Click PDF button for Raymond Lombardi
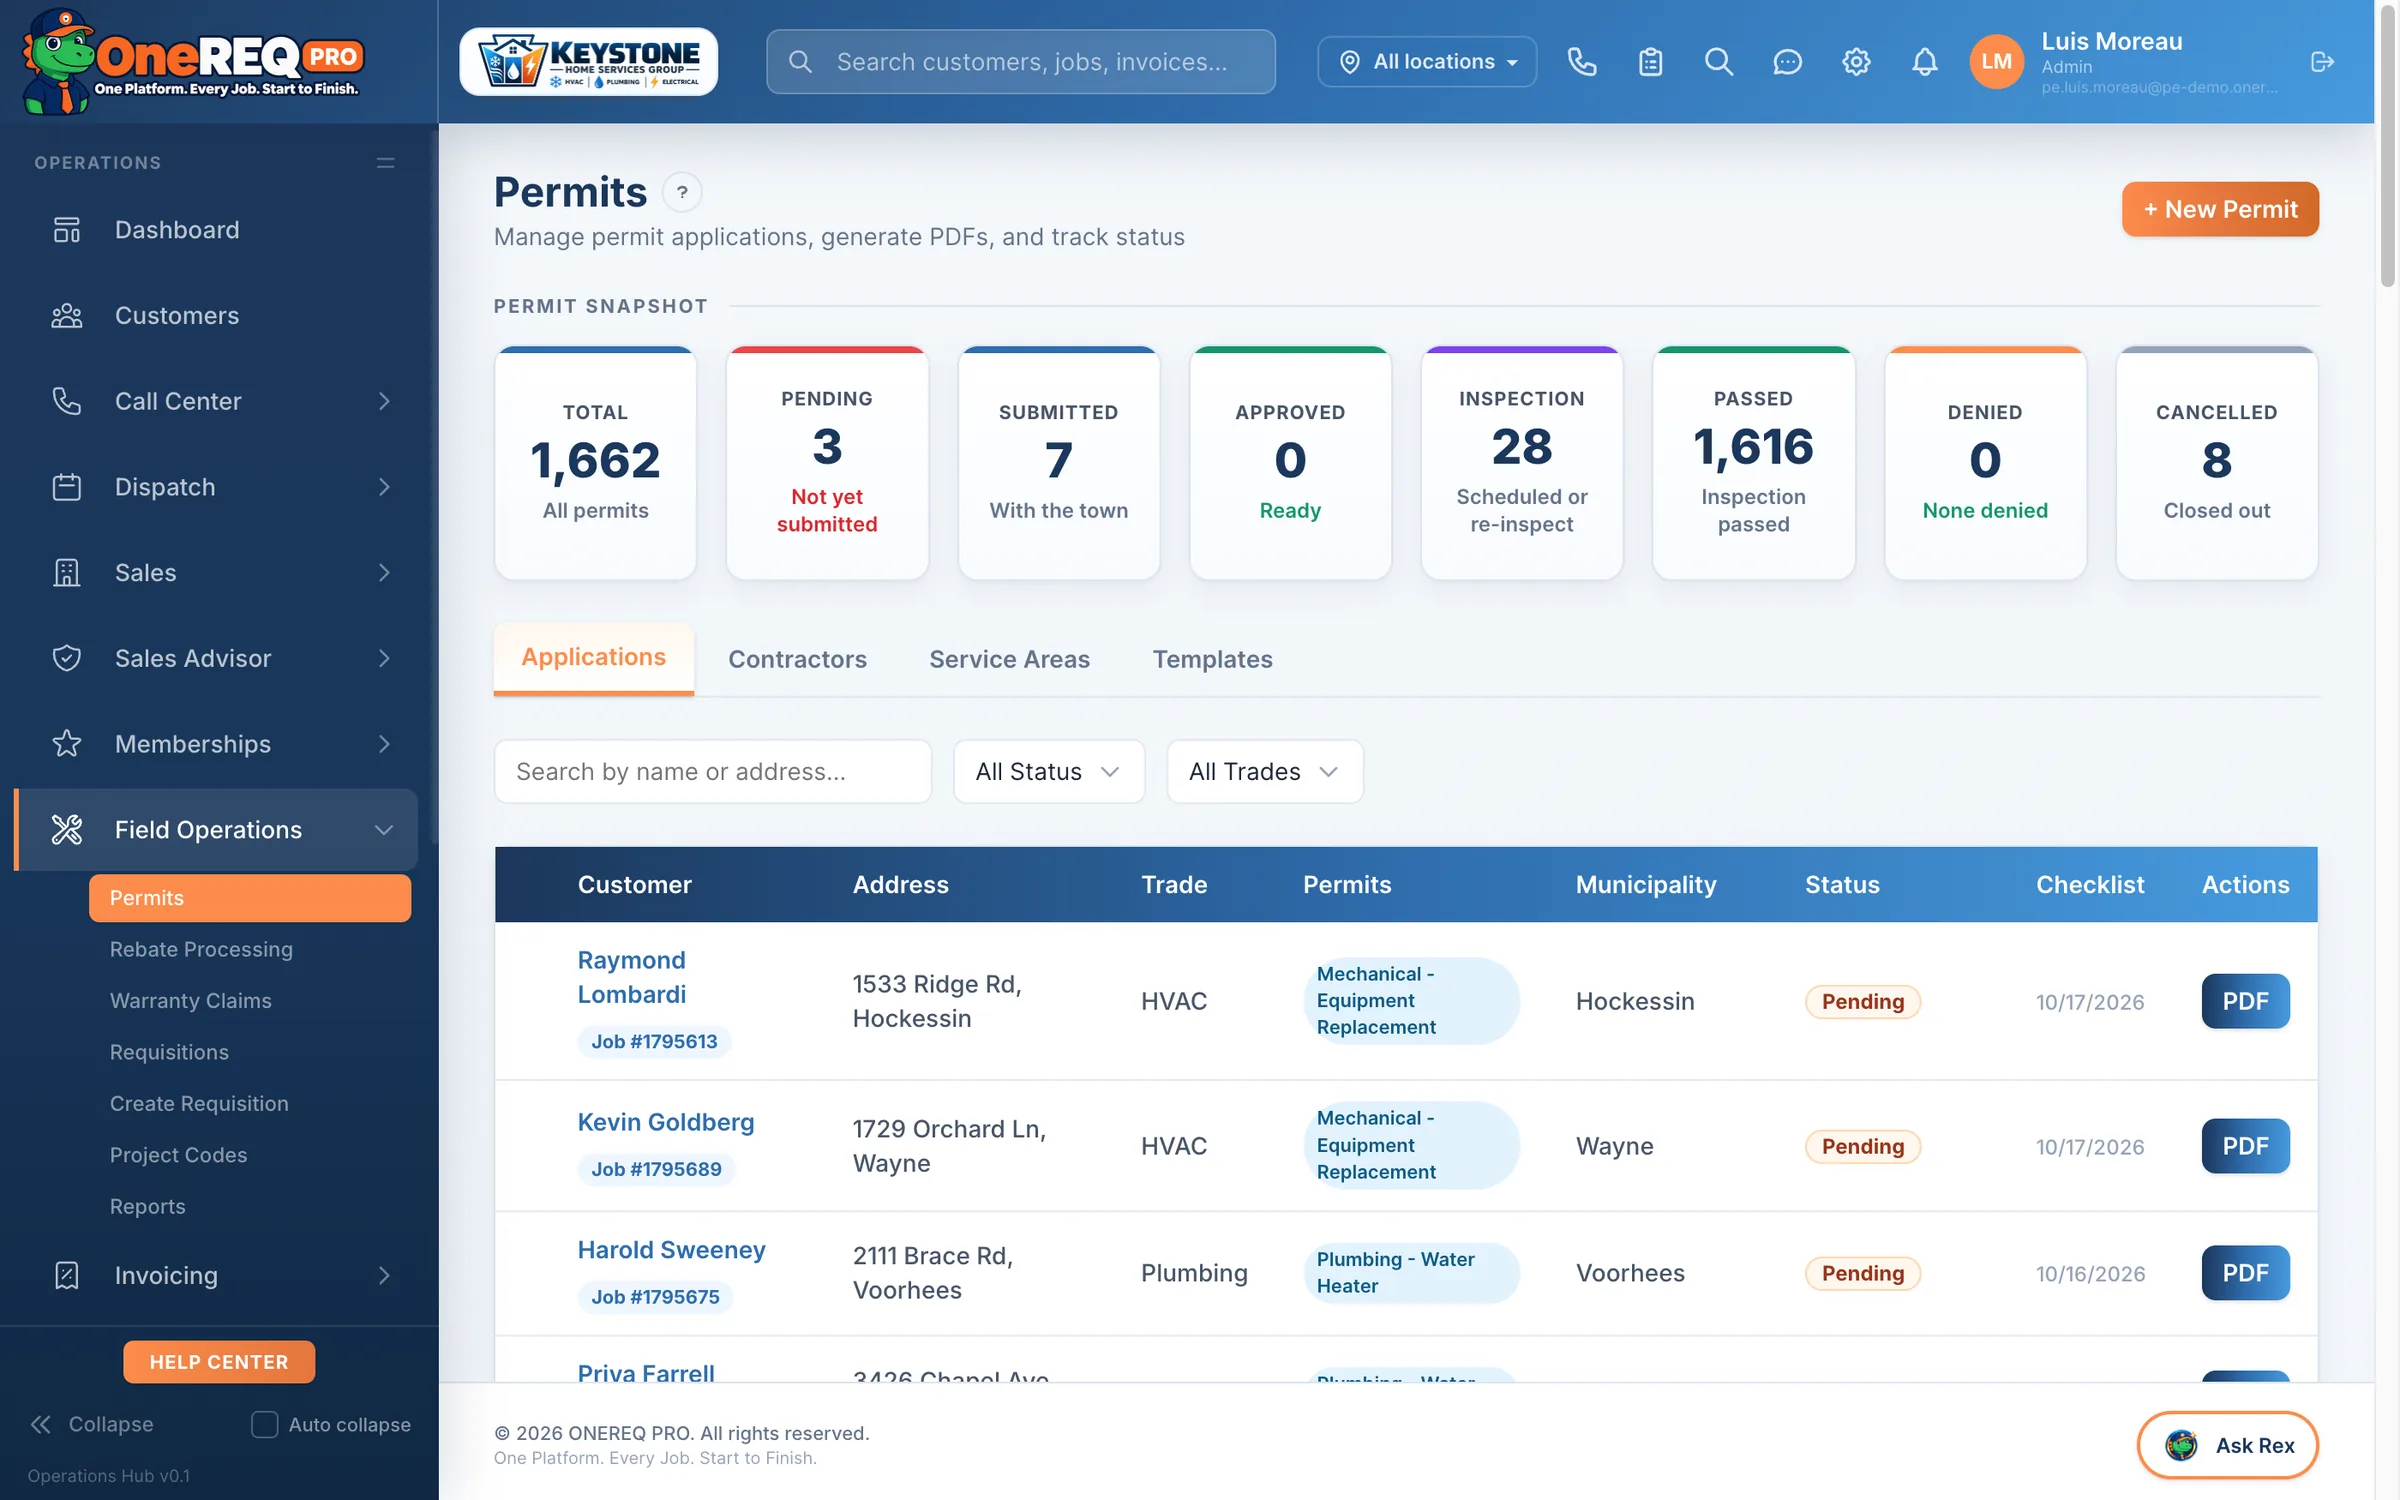2400x1500 pixels. (2245, 1001)
